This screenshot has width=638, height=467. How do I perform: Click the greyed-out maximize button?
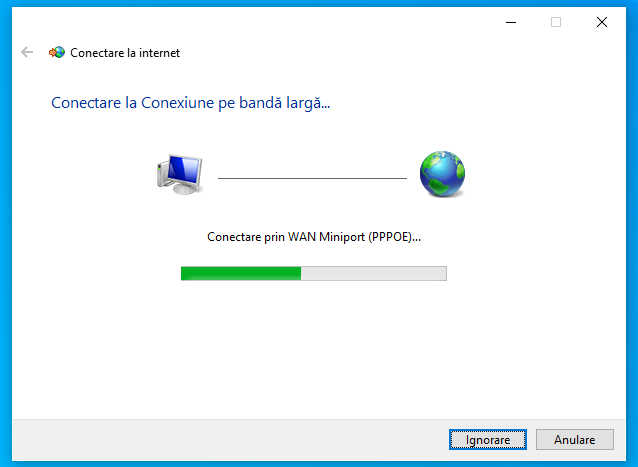(x=556, y=22)
